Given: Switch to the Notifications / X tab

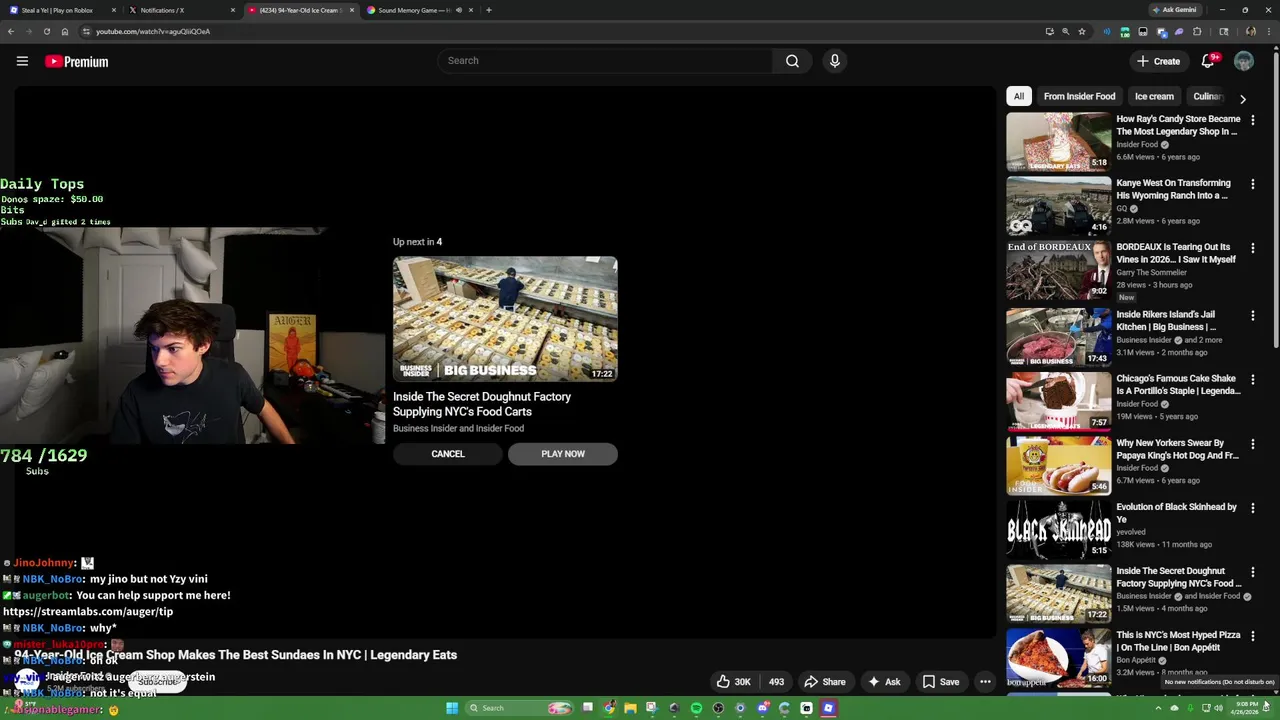Looking at the screenshot, I should coord(180,10).
